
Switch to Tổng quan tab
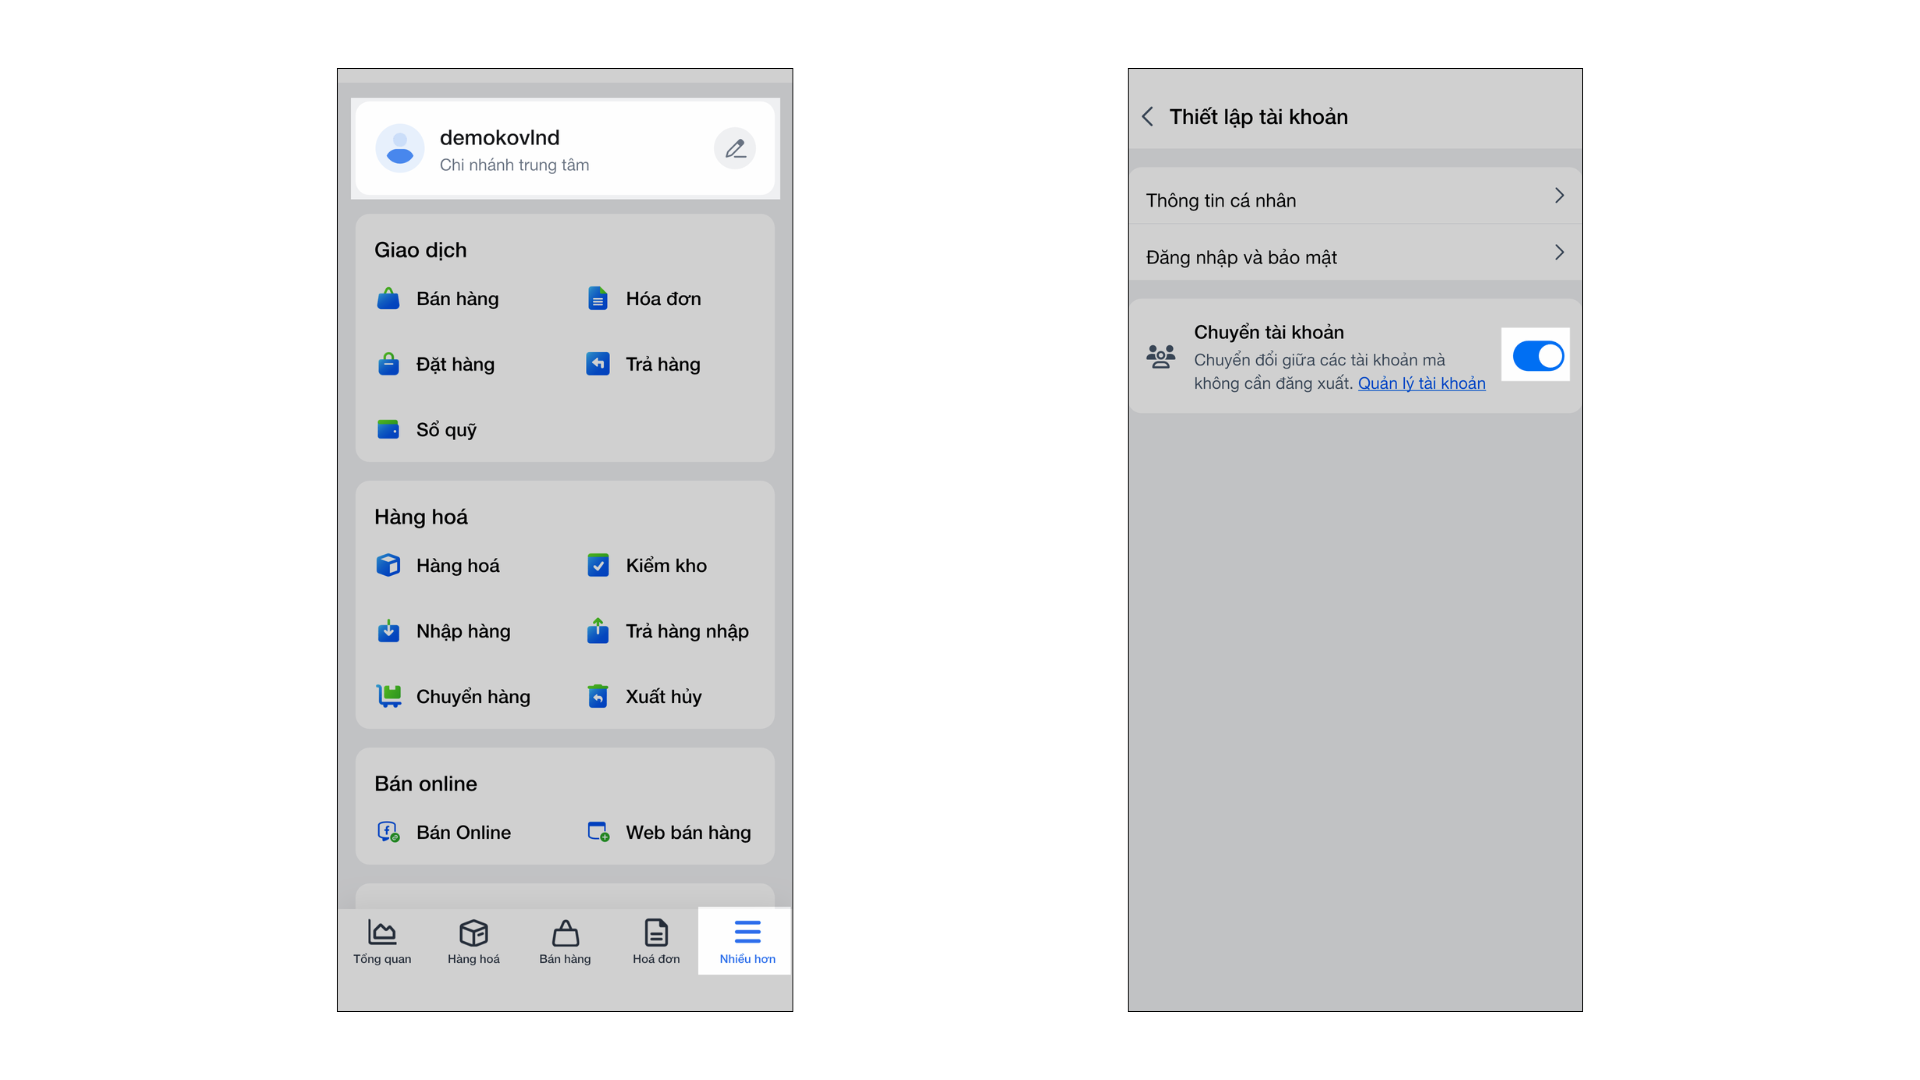point(382,941)
